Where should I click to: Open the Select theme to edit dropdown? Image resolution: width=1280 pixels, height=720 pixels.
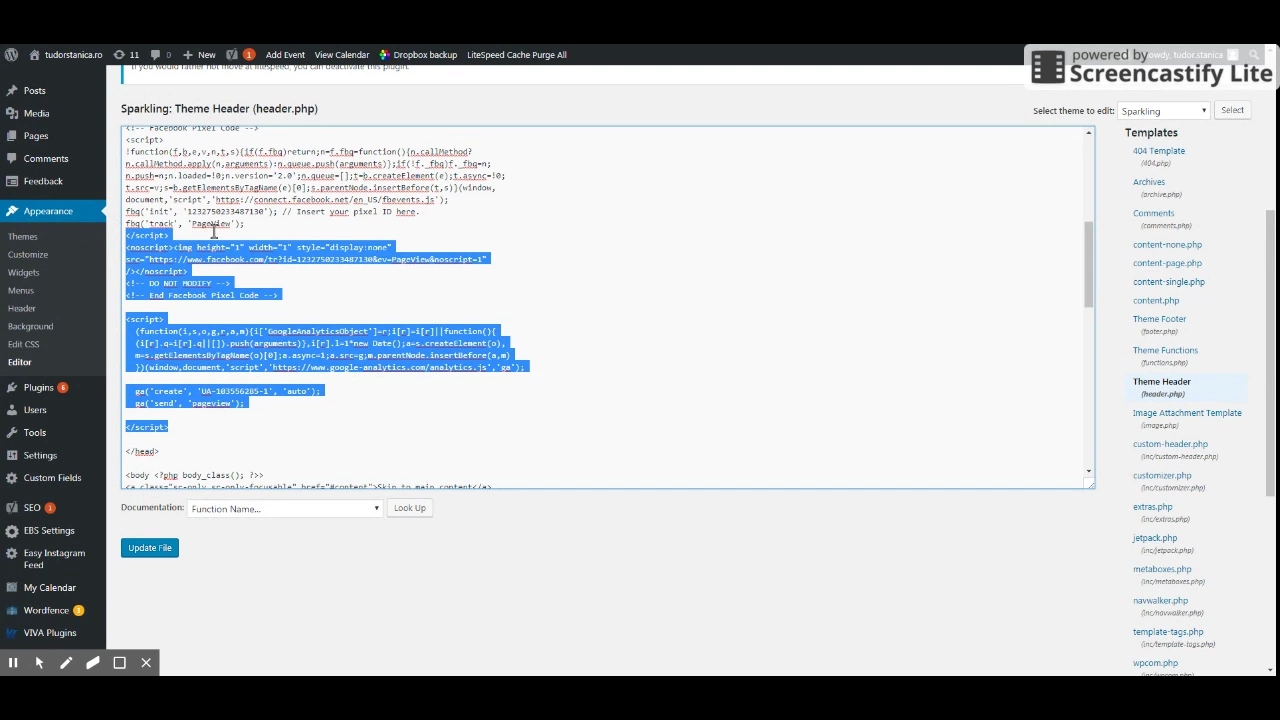(x=1164, y=111)
